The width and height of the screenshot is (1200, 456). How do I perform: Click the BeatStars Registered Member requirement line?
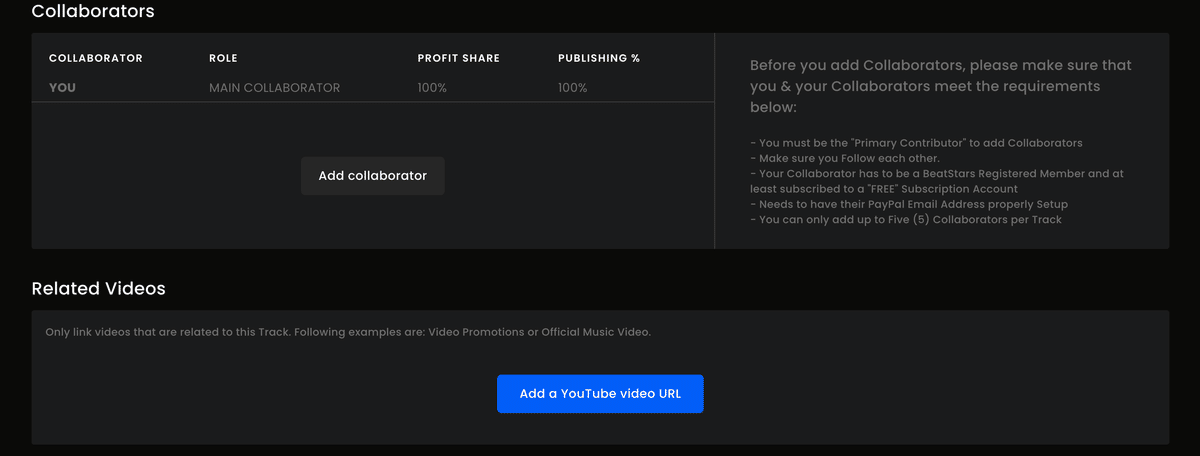[x=937, y=181]
